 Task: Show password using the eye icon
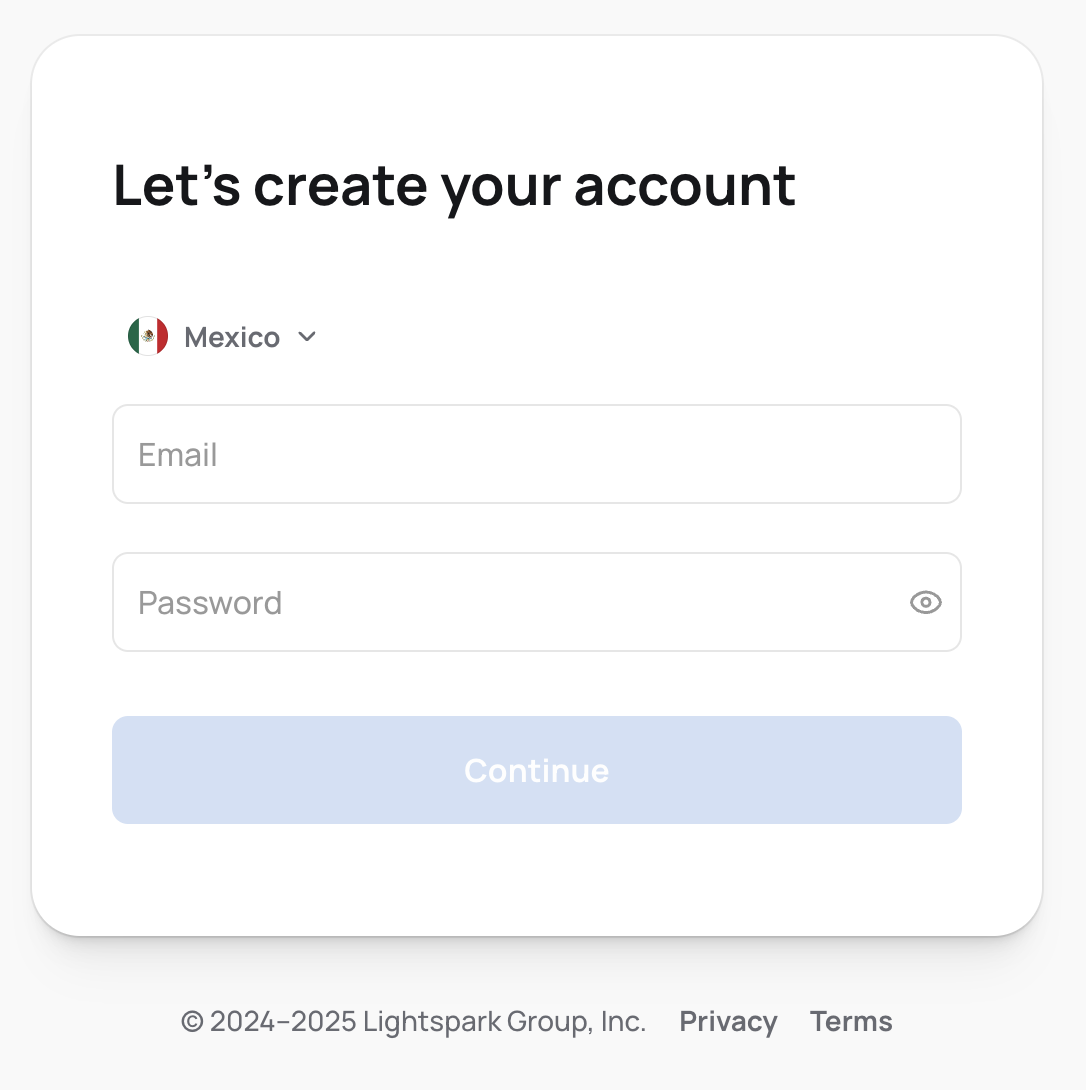[925, 602]
